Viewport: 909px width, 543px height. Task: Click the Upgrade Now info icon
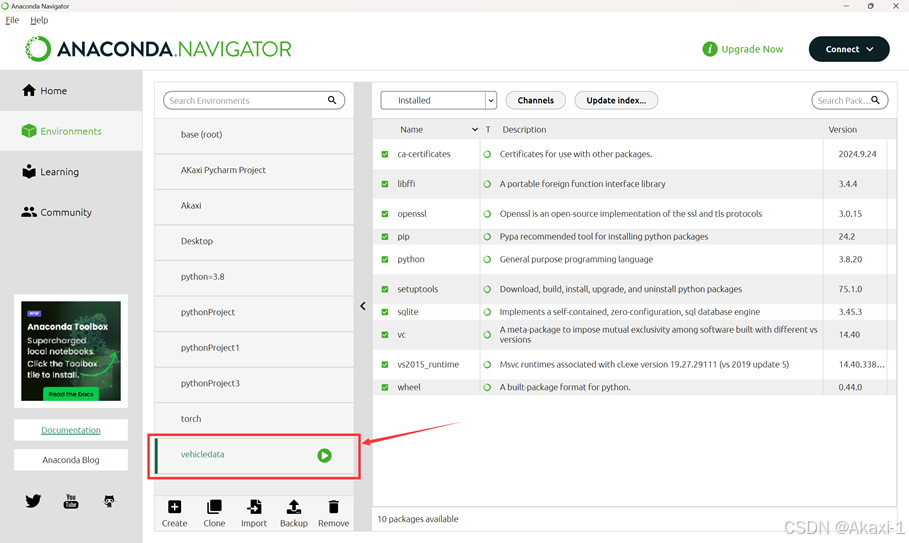(710, 49)
